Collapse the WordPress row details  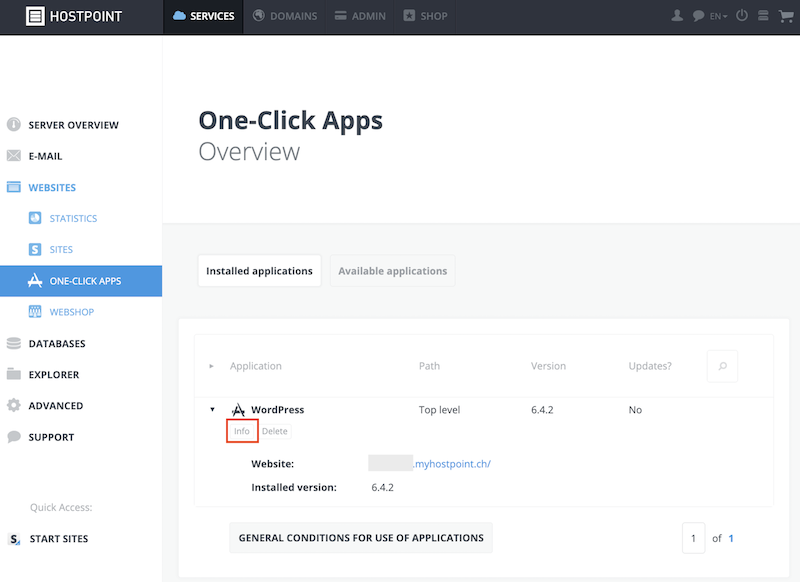[212, 410]
